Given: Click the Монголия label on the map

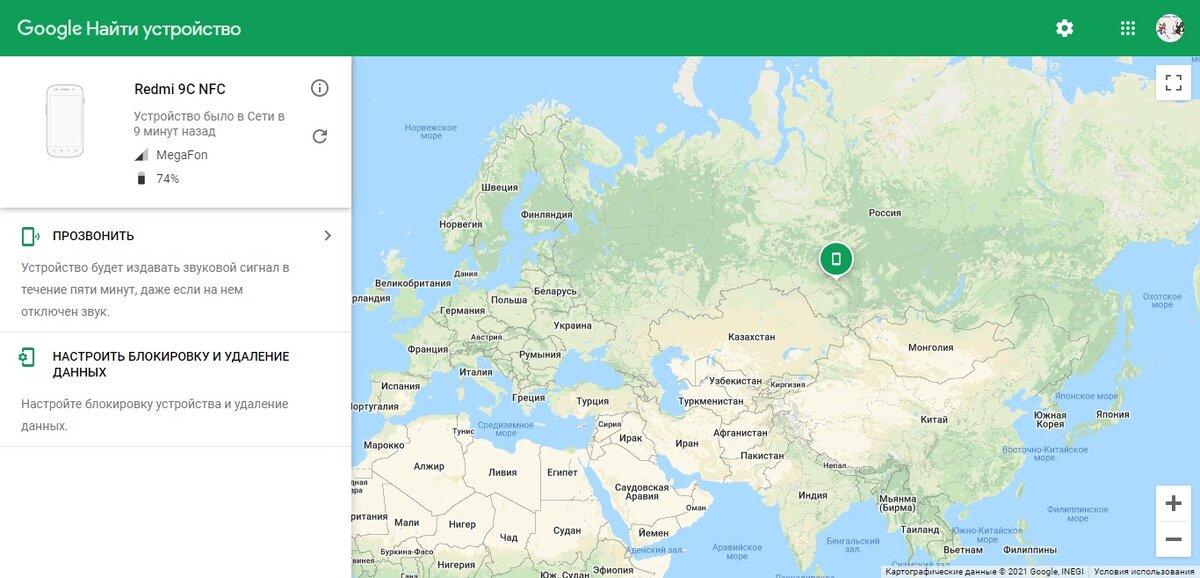Looking at the screenshot, I should point(930,348).
